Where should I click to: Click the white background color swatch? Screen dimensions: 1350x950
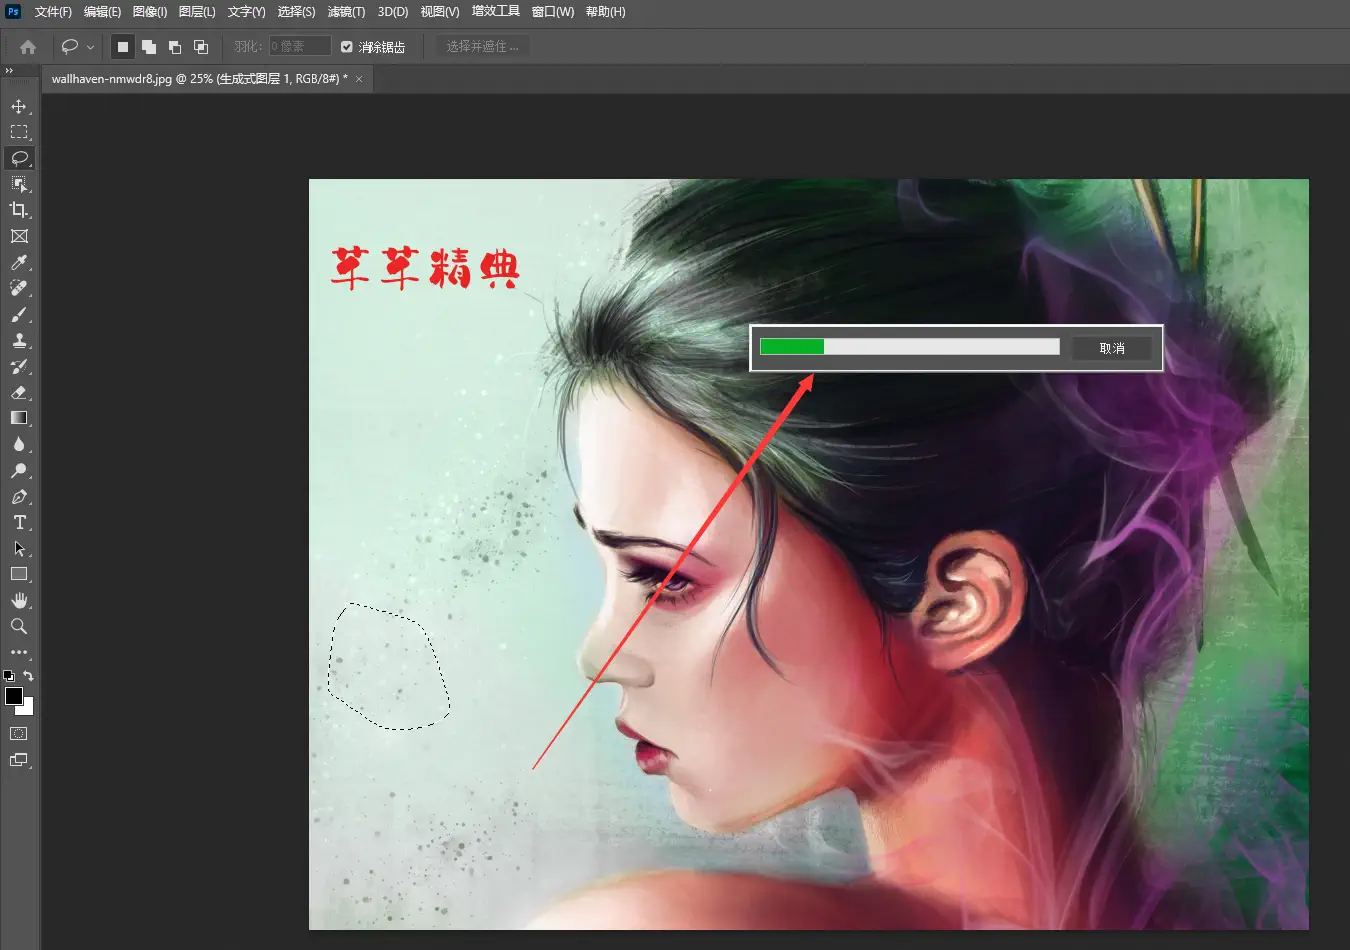pyautogui.click(x=28, y=709)
